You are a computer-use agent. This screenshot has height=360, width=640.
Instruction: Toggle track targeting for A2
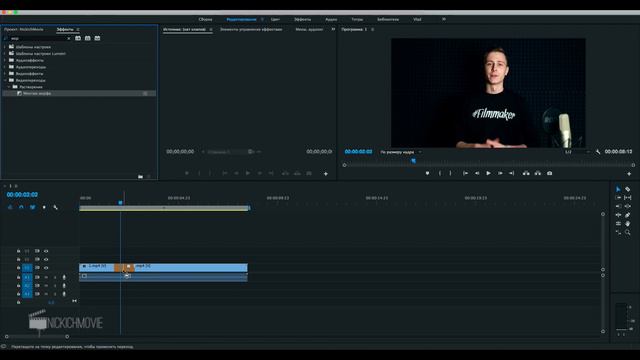pos(27,286)
